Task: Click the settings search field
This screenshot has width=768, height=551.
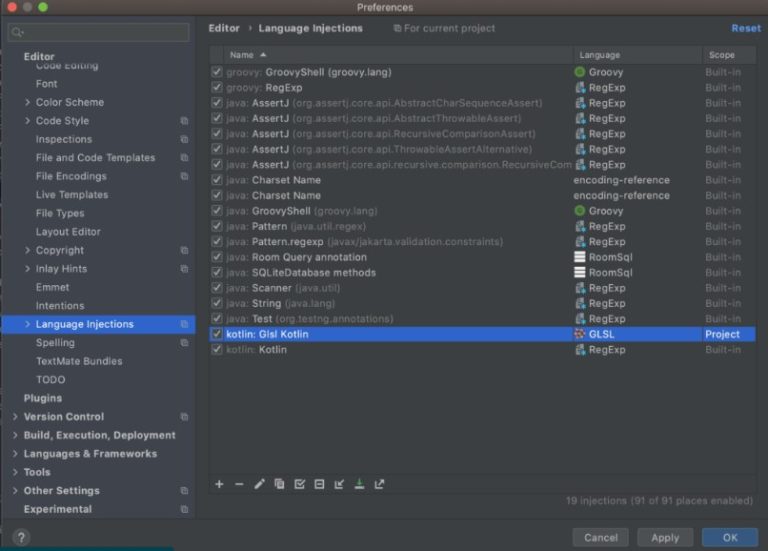Action: (x=100, y=33)
